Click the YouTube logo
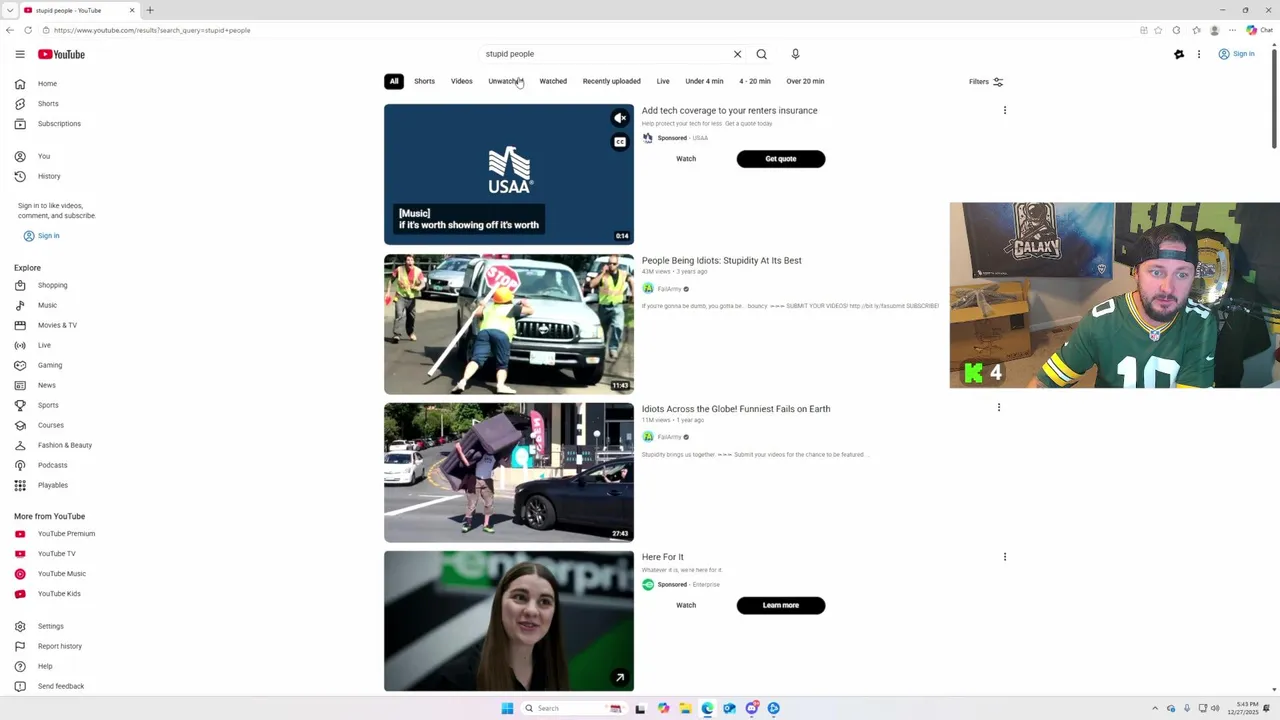This screenshot has height=720, width=1280. tap(61, 54)
